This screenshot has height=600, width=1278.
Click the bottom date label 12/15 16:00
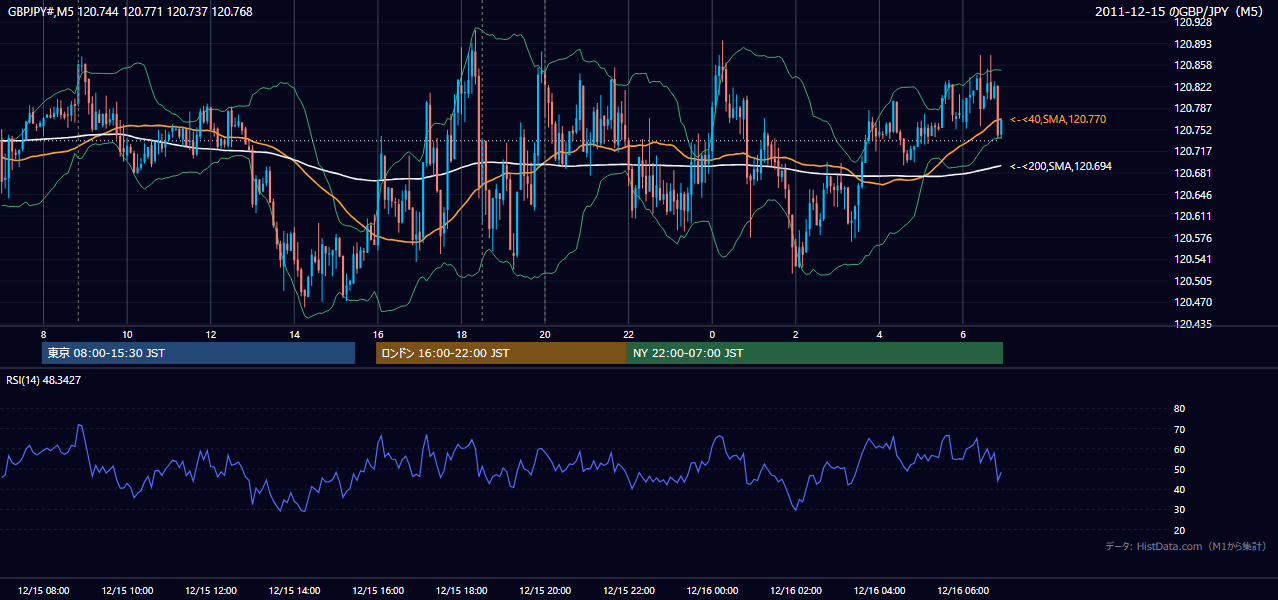[x=378, y=591]
